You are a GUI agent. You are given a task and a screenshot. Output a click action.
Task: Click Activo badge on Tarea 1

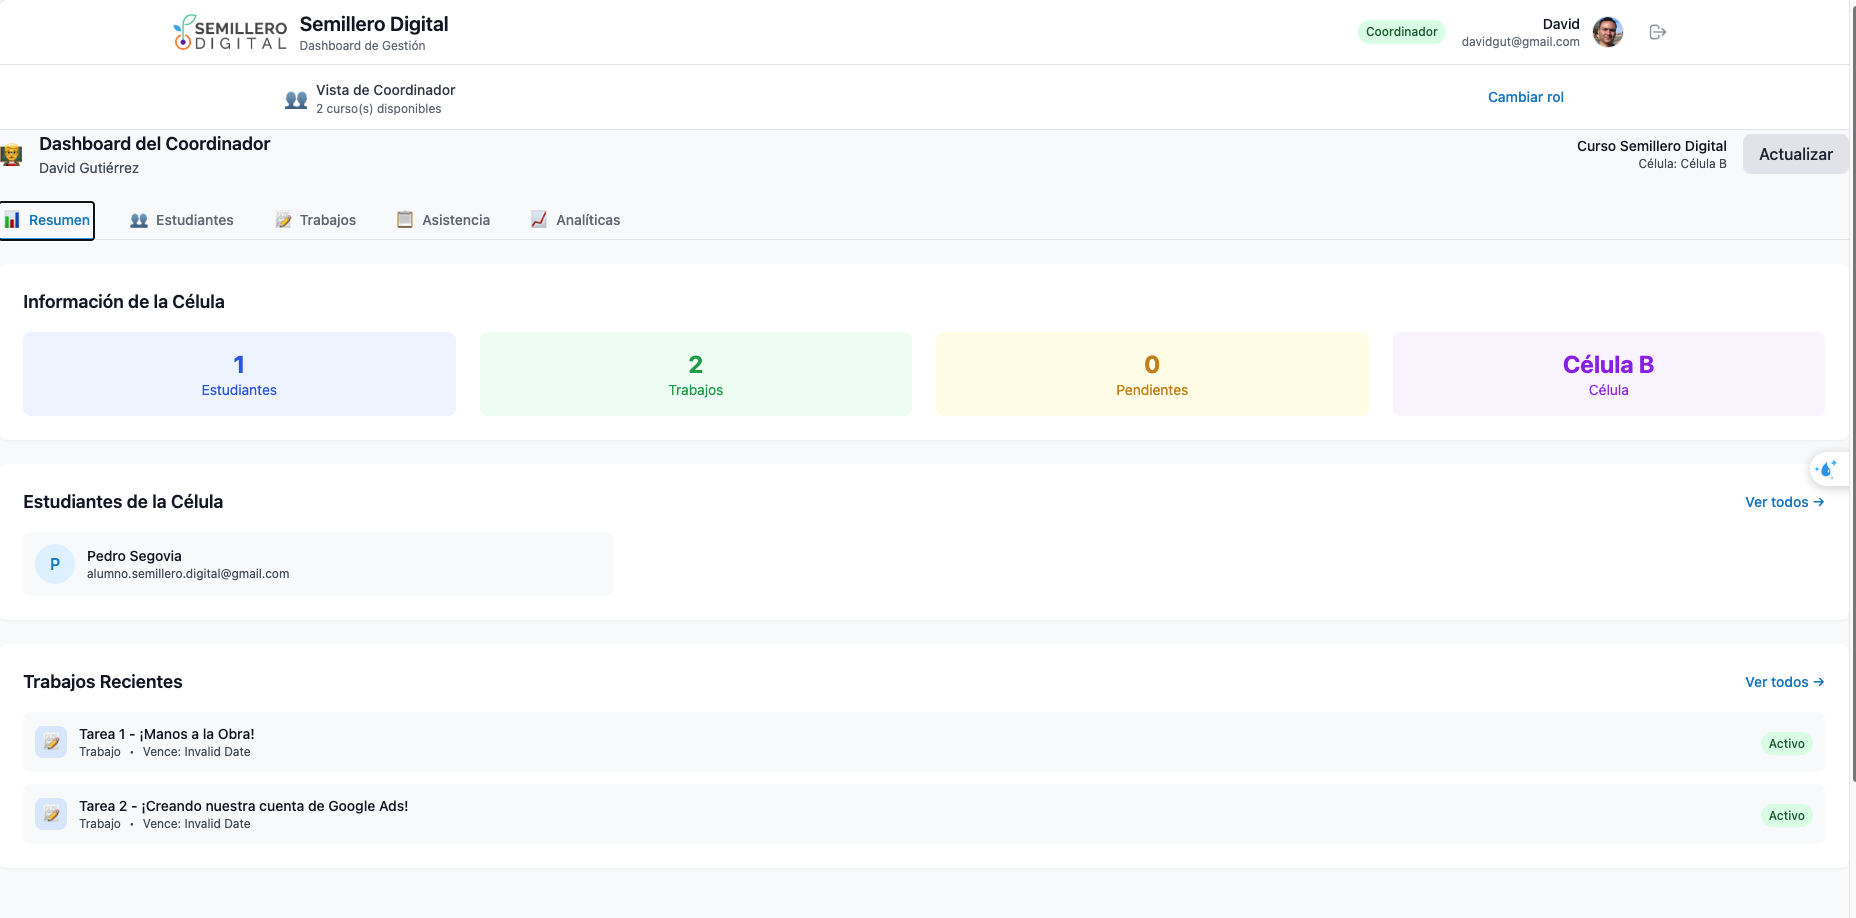click(1786, 743)
